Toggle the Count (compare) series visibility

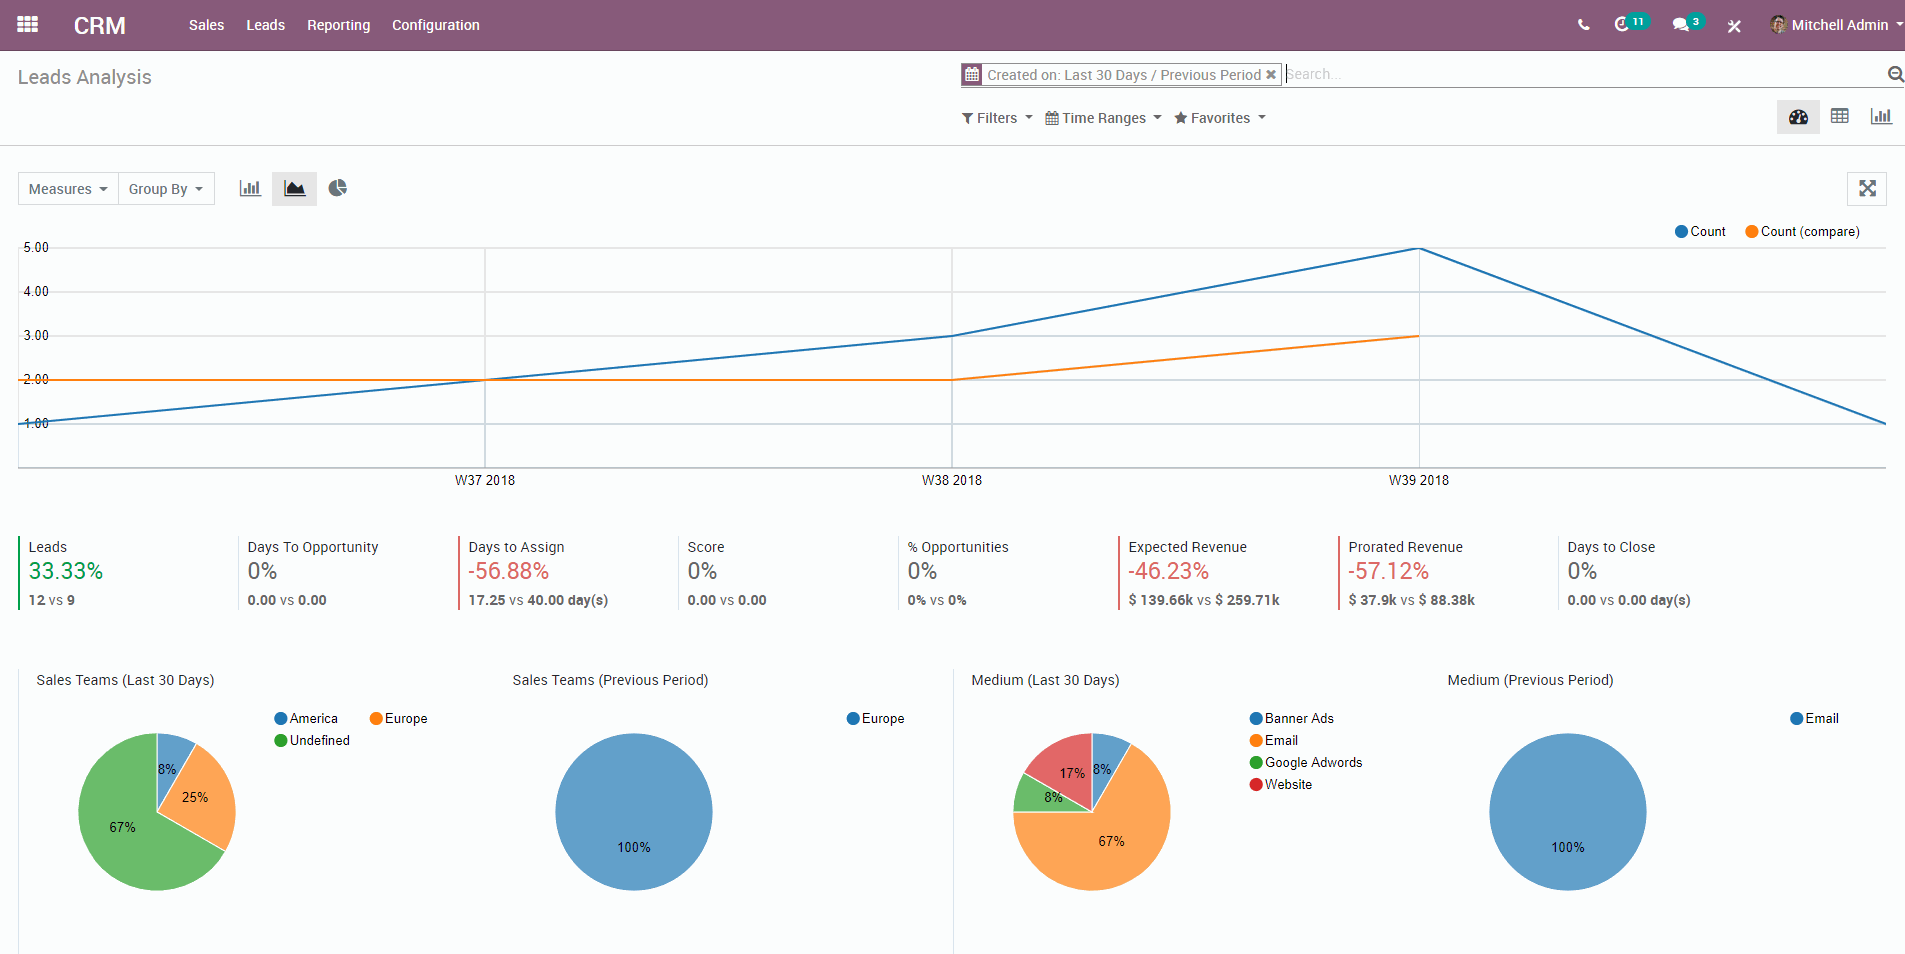click(1800, 231)
